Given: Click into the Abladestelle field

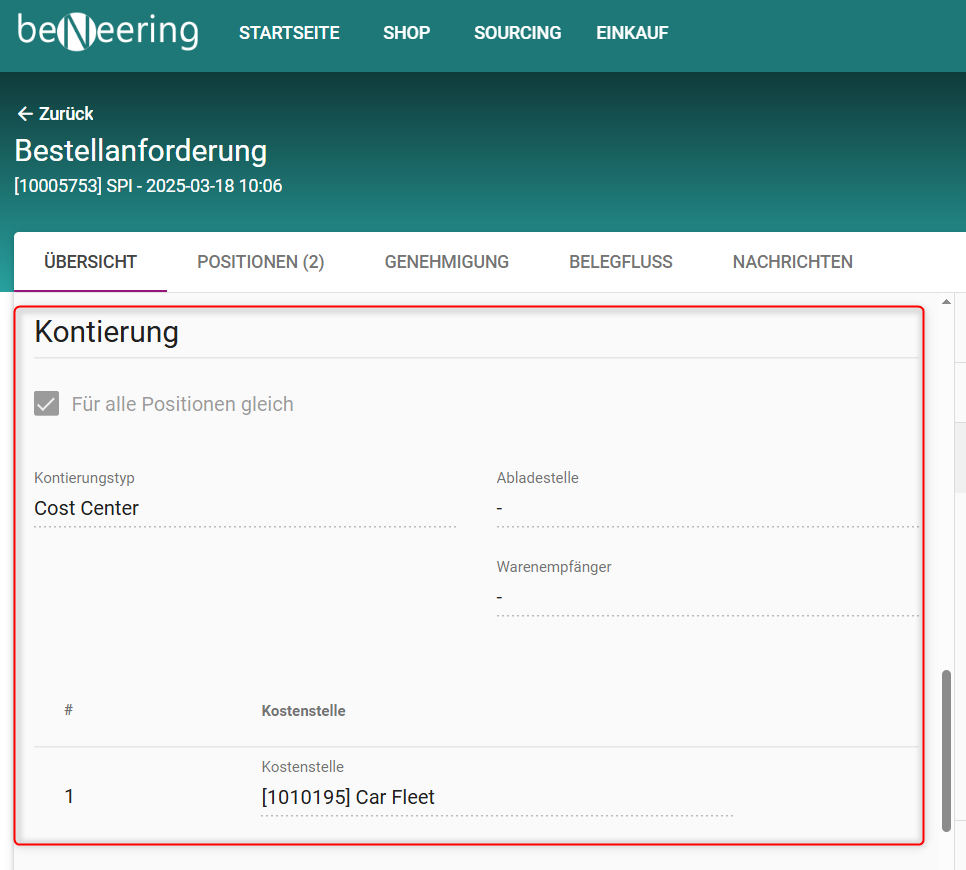Looking at the screenshot, I should click(706, 508).
